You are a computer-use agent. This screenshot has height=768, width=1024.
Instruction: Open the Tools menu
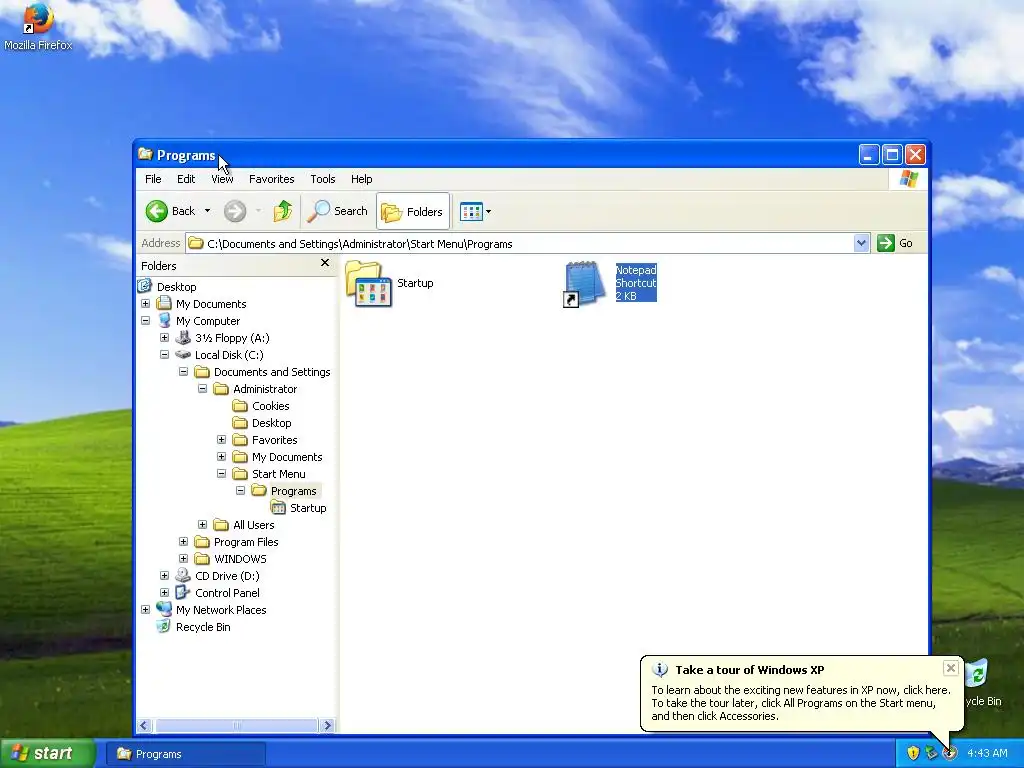click(x=323, y=179)
